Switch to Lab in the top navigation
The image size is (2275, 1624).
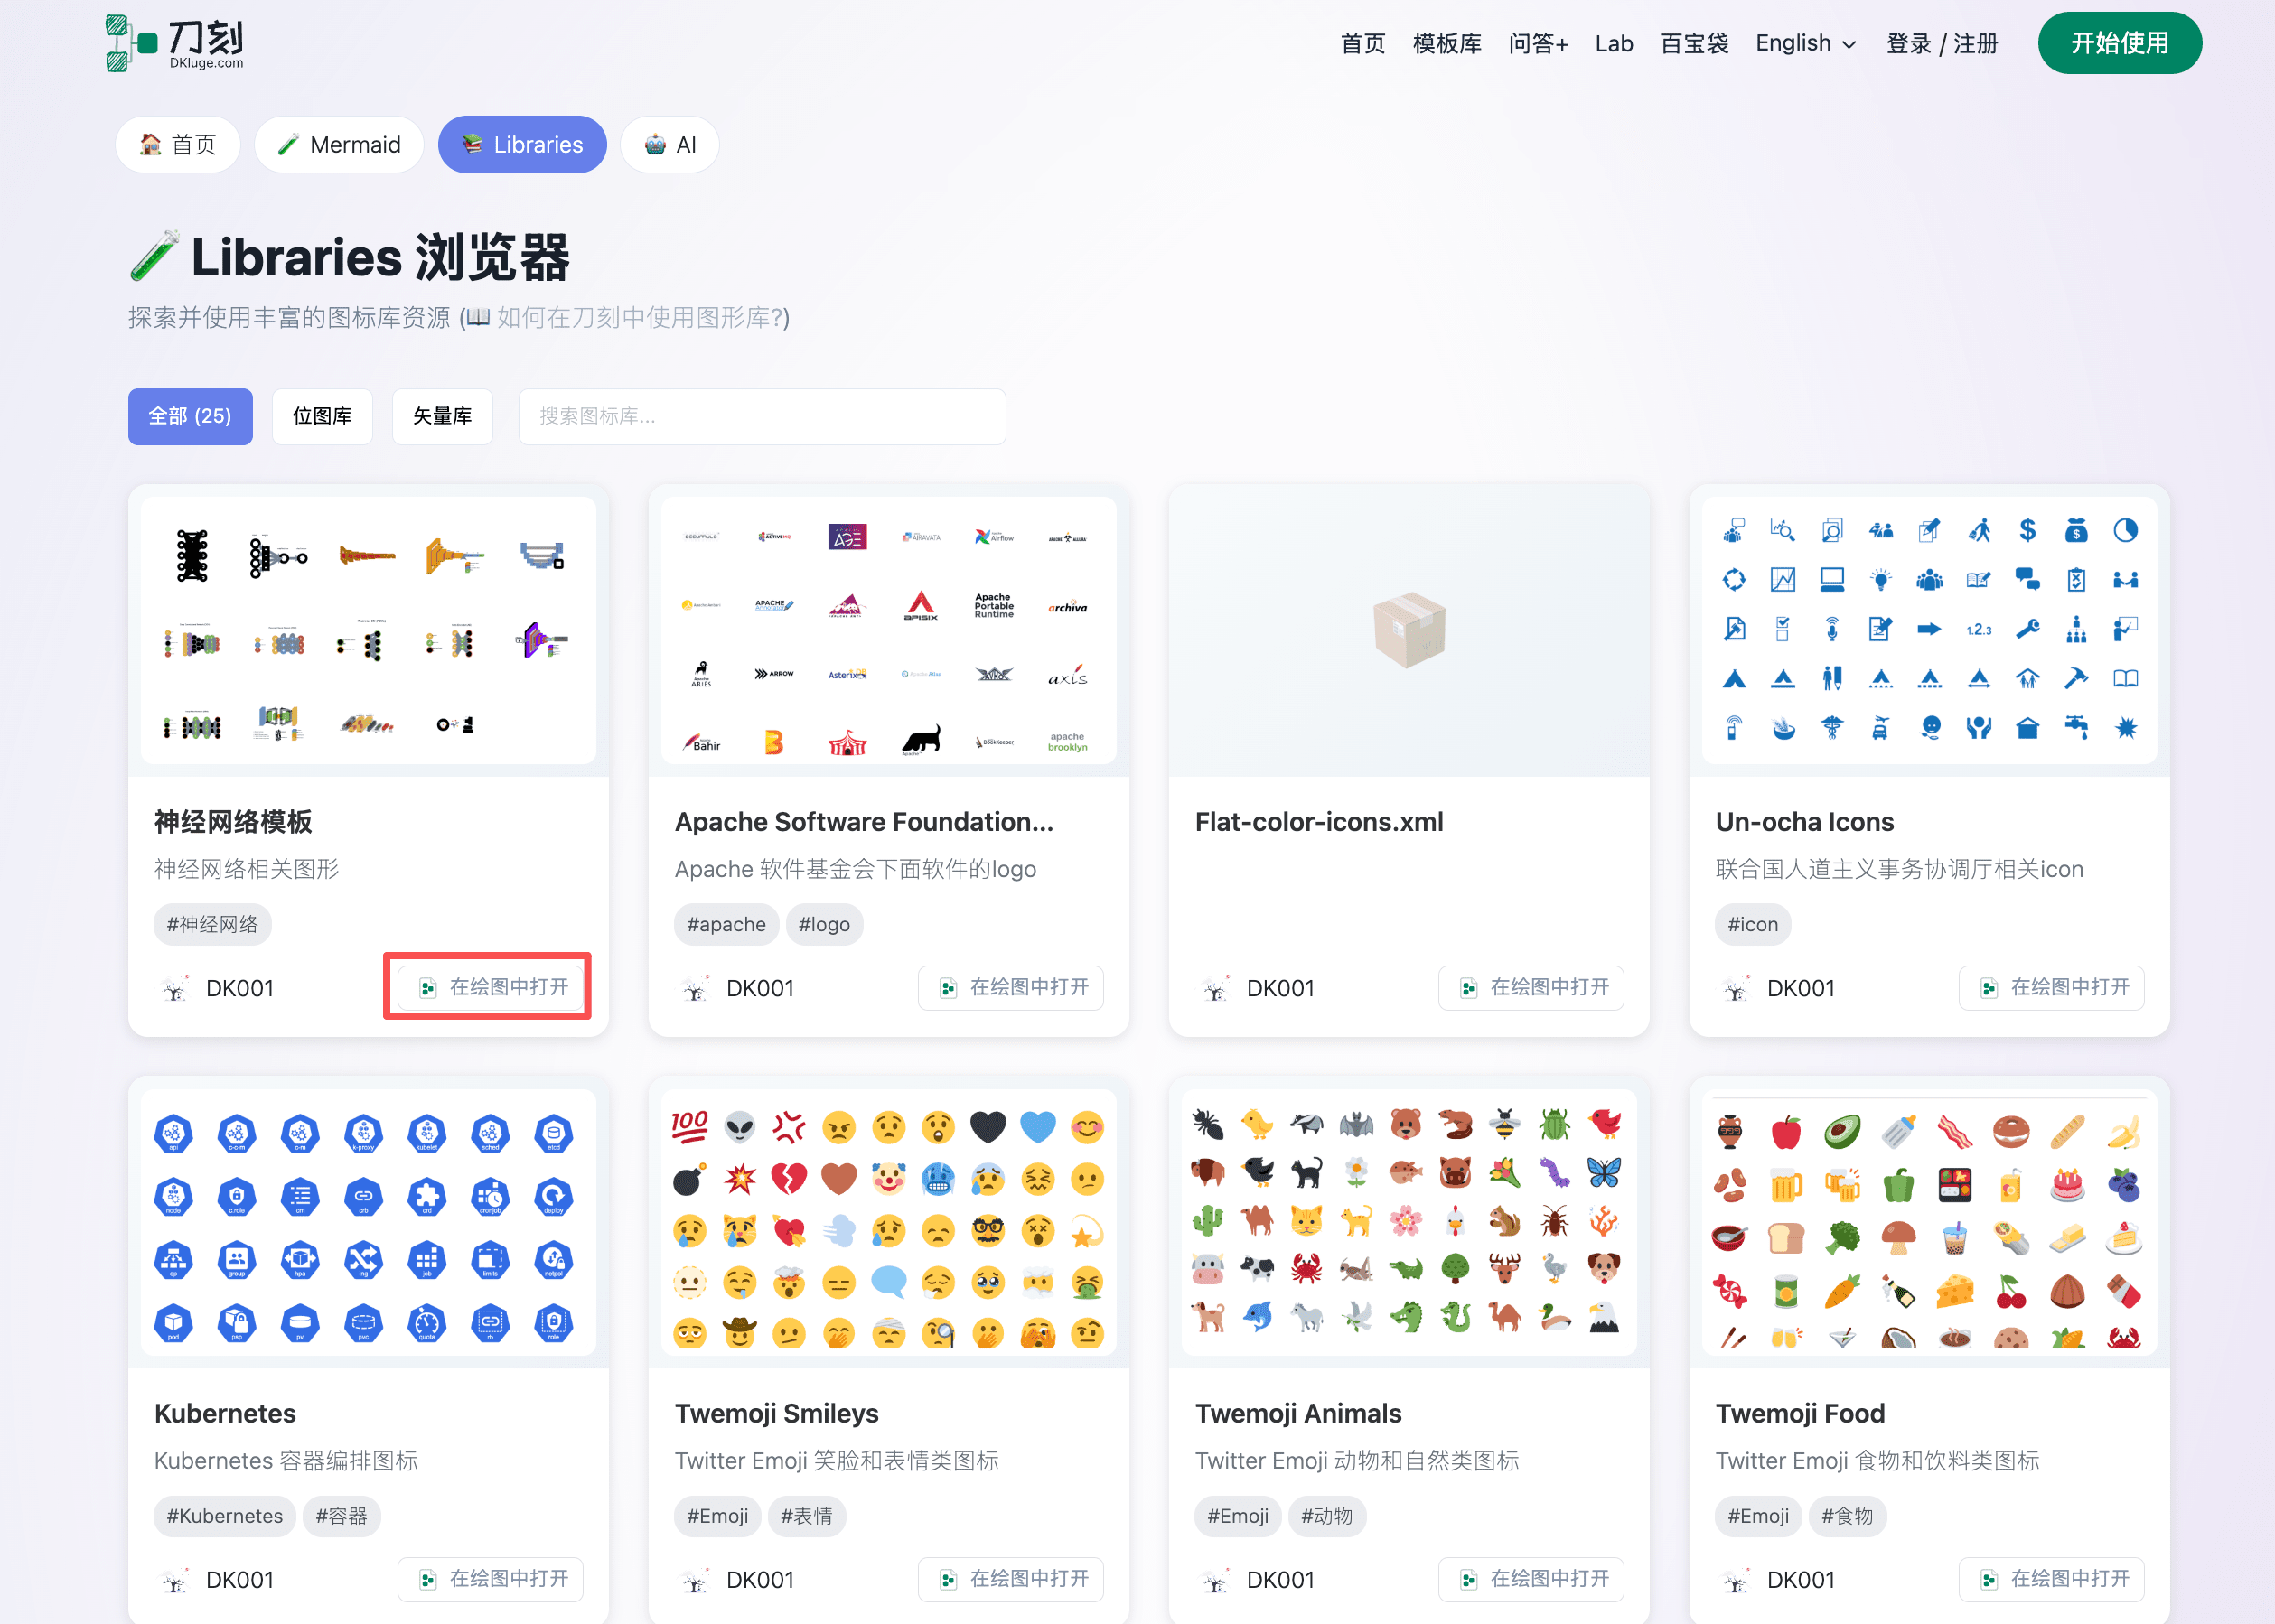pos(1613,43)
